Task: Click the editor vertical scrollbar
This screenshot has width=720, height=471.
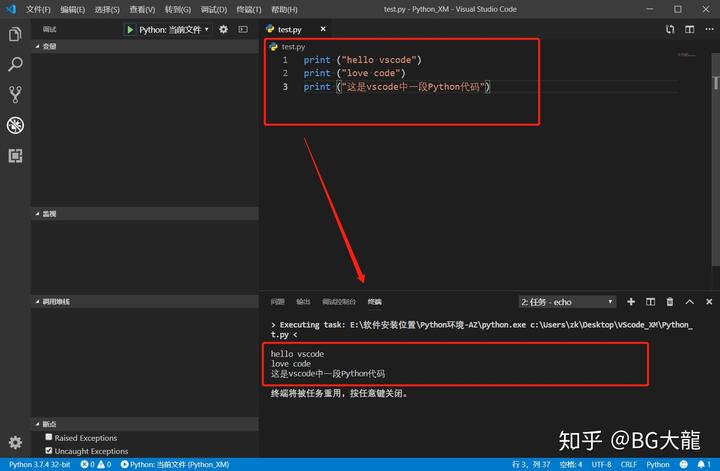Action: click(x=715, y=163)
